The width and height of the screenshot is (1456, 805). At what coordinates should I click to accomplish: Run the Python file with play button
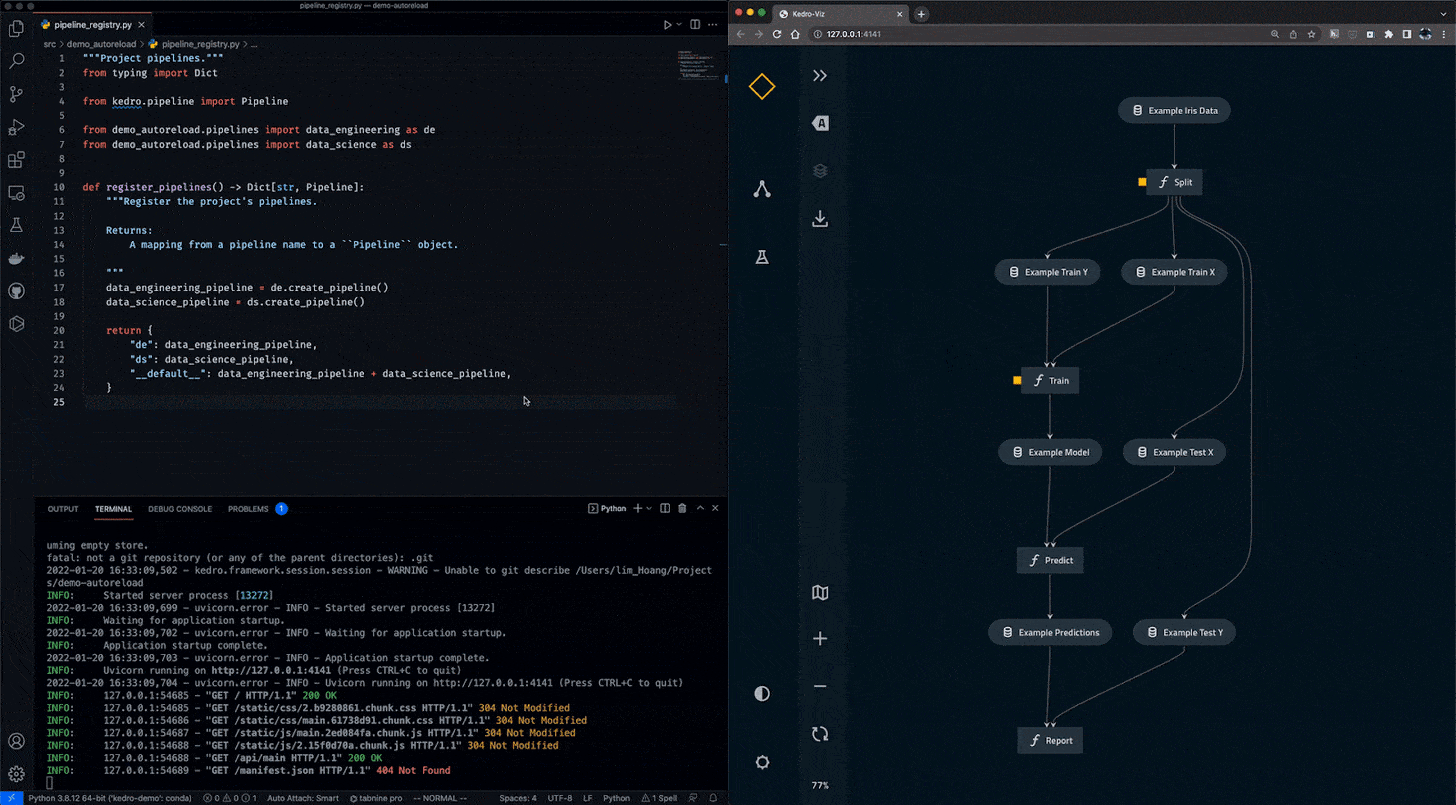pyautogui.click(x=668, y=25)
